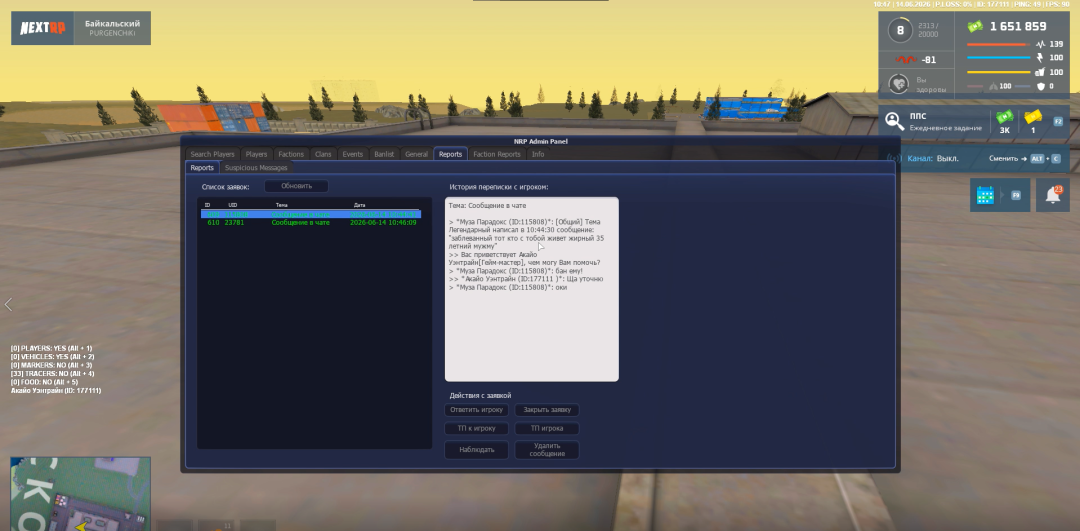Select the Reports sub-tab
Image resolution: width=1080 pixels, height=531 pixels.
[202, 167]
